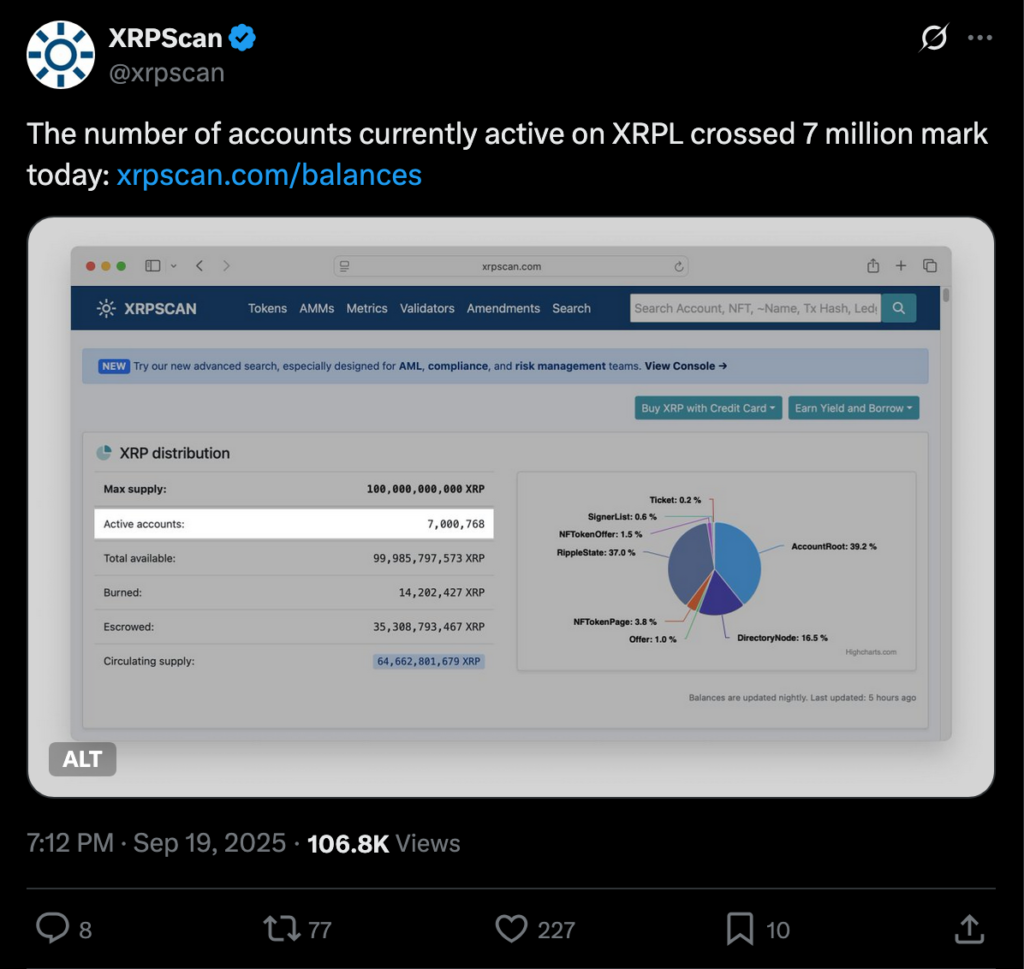
Task: Click the ALT image description badge
Action: point(82,759)
